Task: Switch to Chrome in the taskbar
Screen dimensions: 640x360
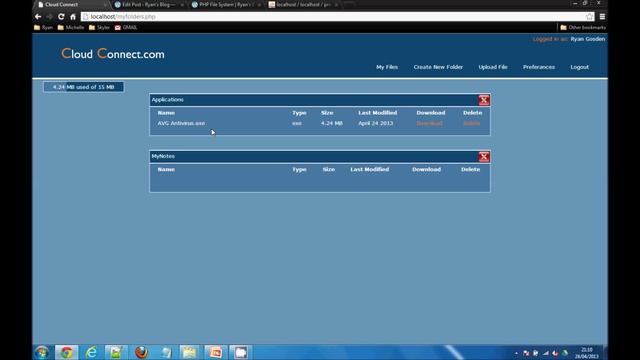Action: 67,353
